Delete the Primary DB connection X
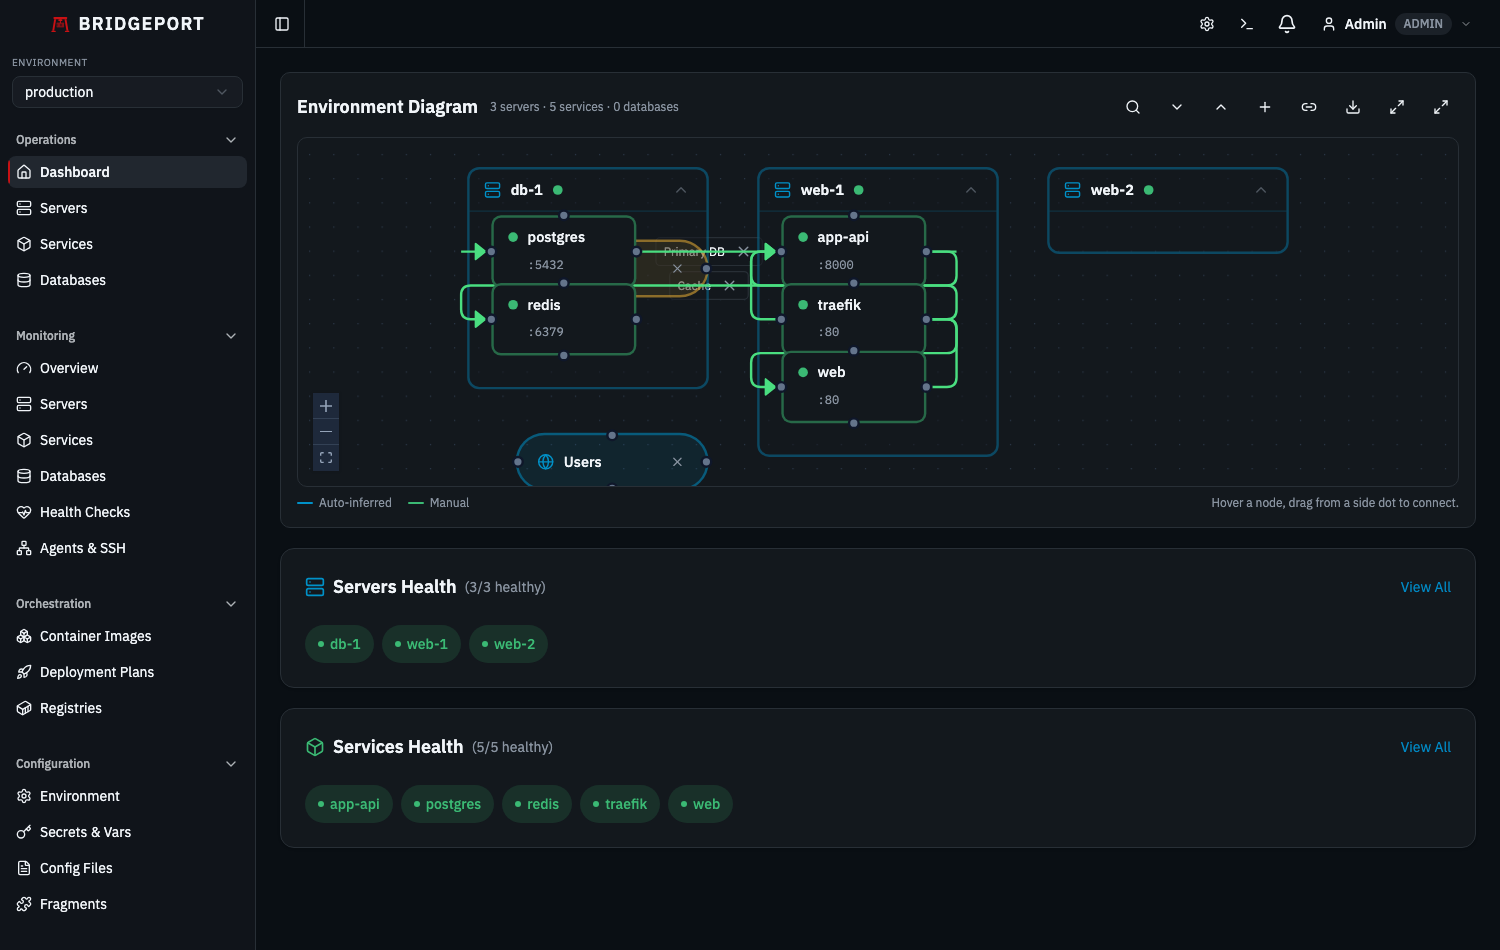Screen dimensions: 1500x950 click(x=743, y=251)
